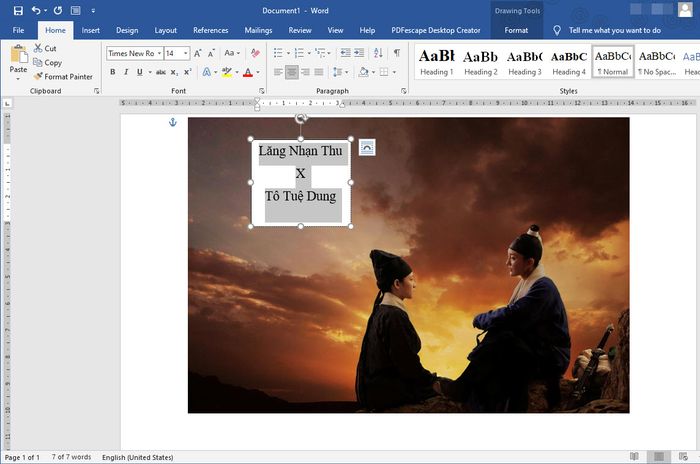Align text to the left

click(x=278, y=72)
